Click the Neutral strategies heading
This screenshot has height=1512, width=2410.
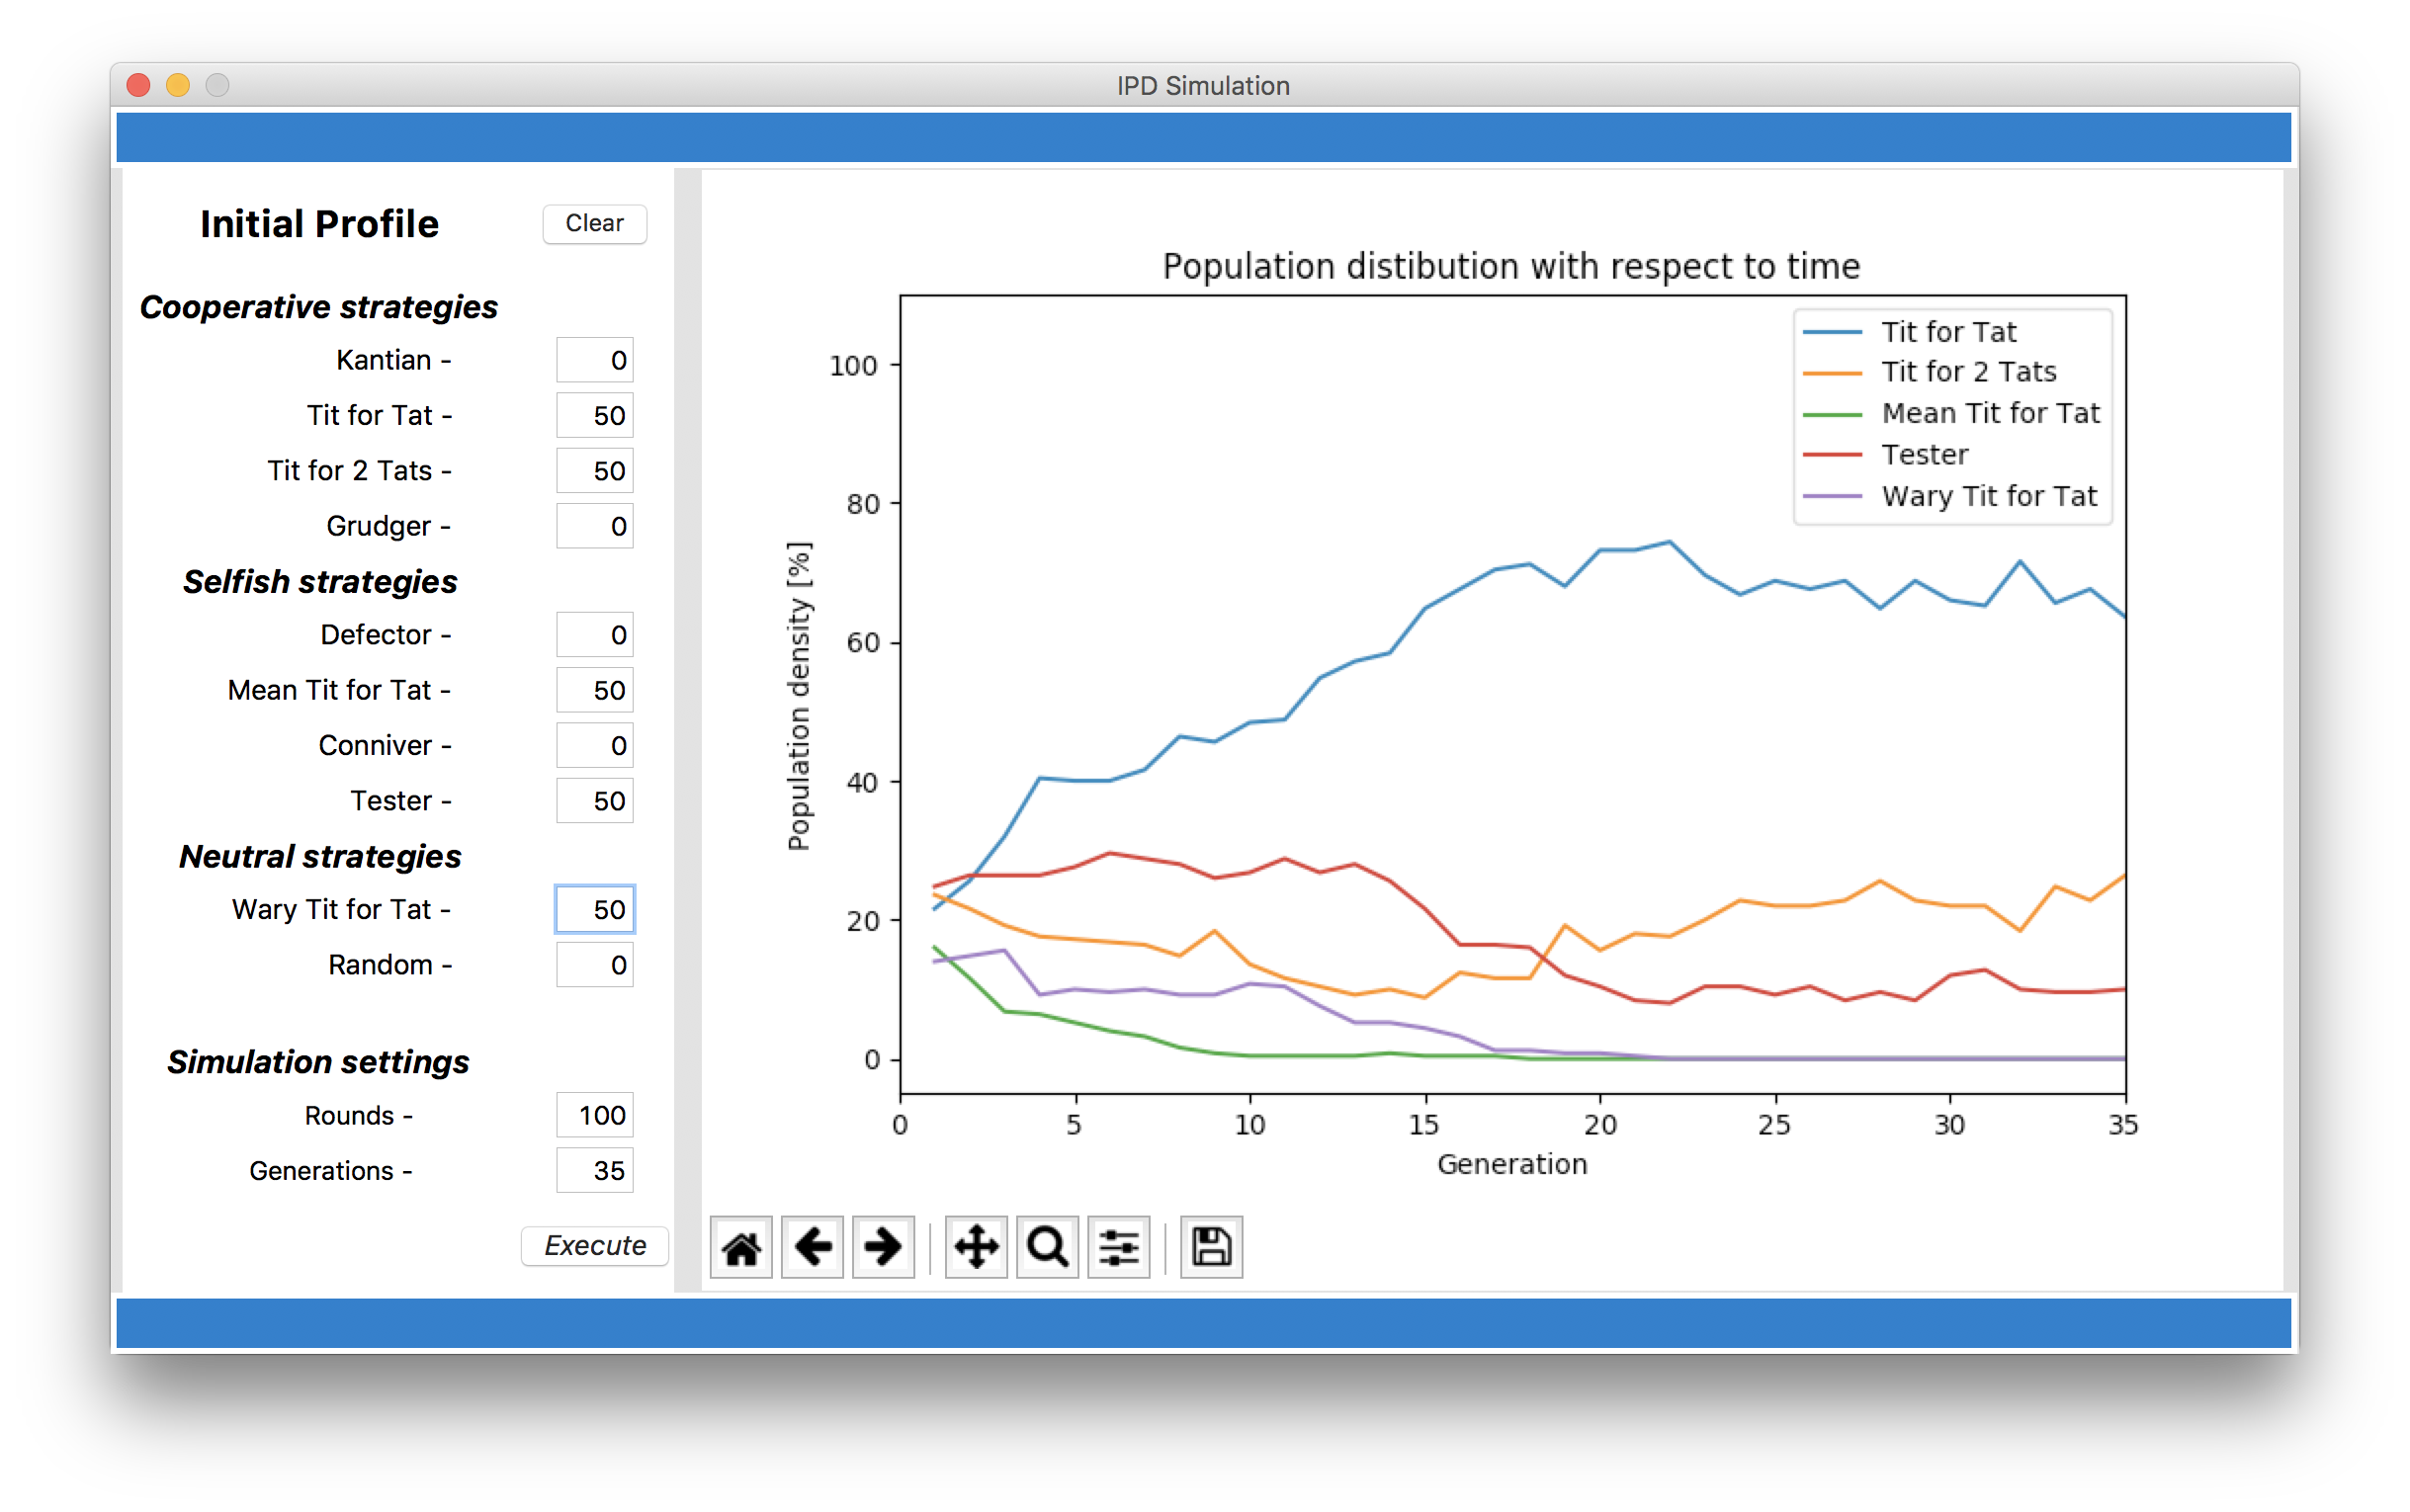320,857
